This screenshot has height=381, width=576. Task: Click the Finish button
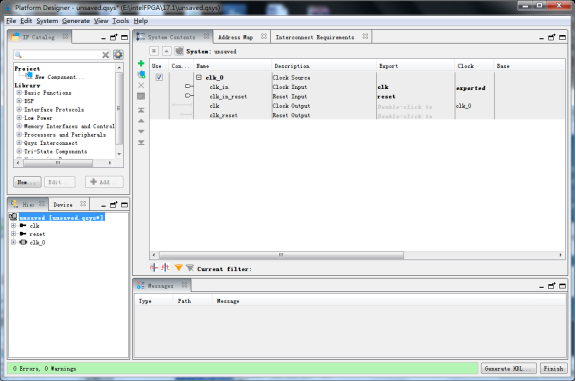coord(553,369)
